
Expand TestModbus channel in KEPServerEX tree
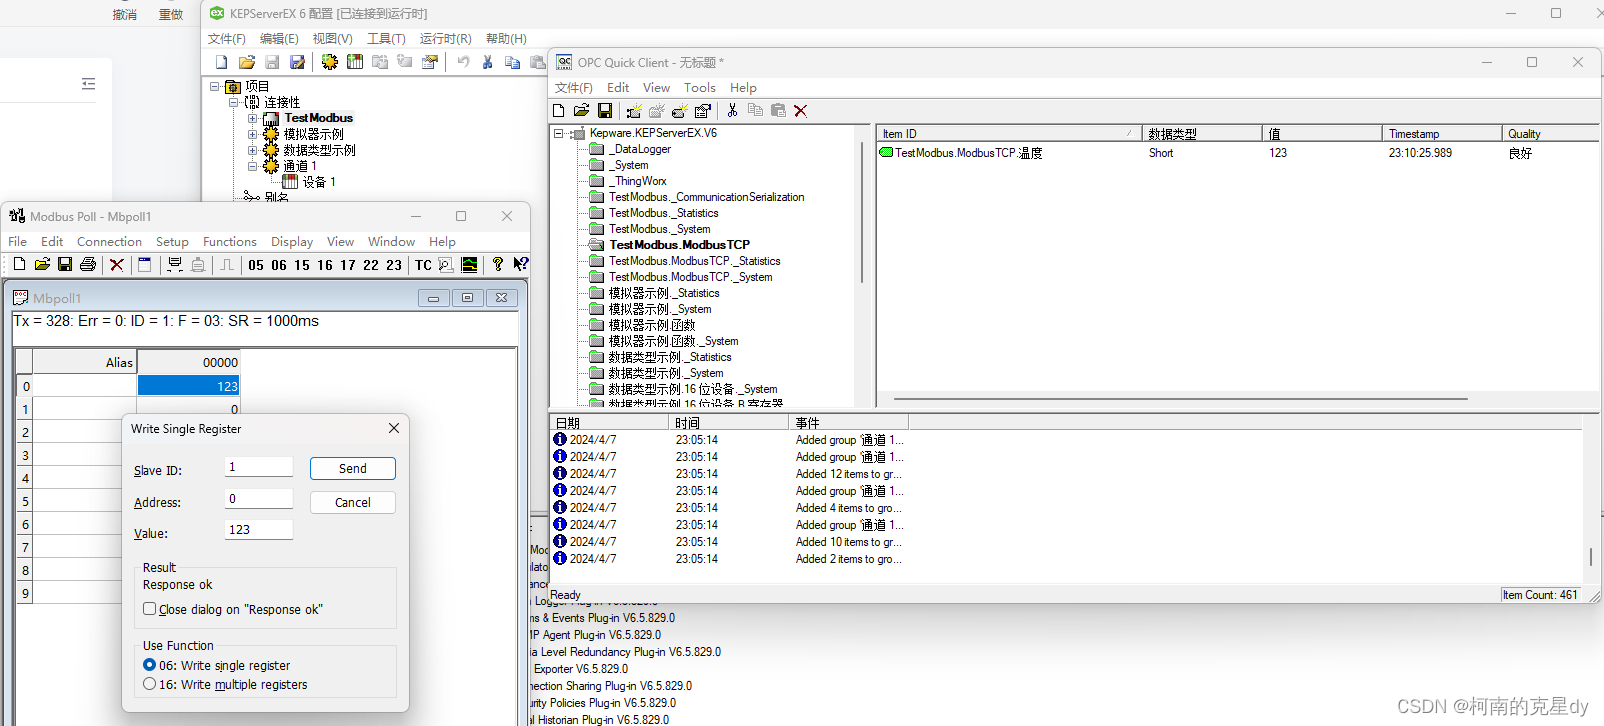[x=252, y=118]
